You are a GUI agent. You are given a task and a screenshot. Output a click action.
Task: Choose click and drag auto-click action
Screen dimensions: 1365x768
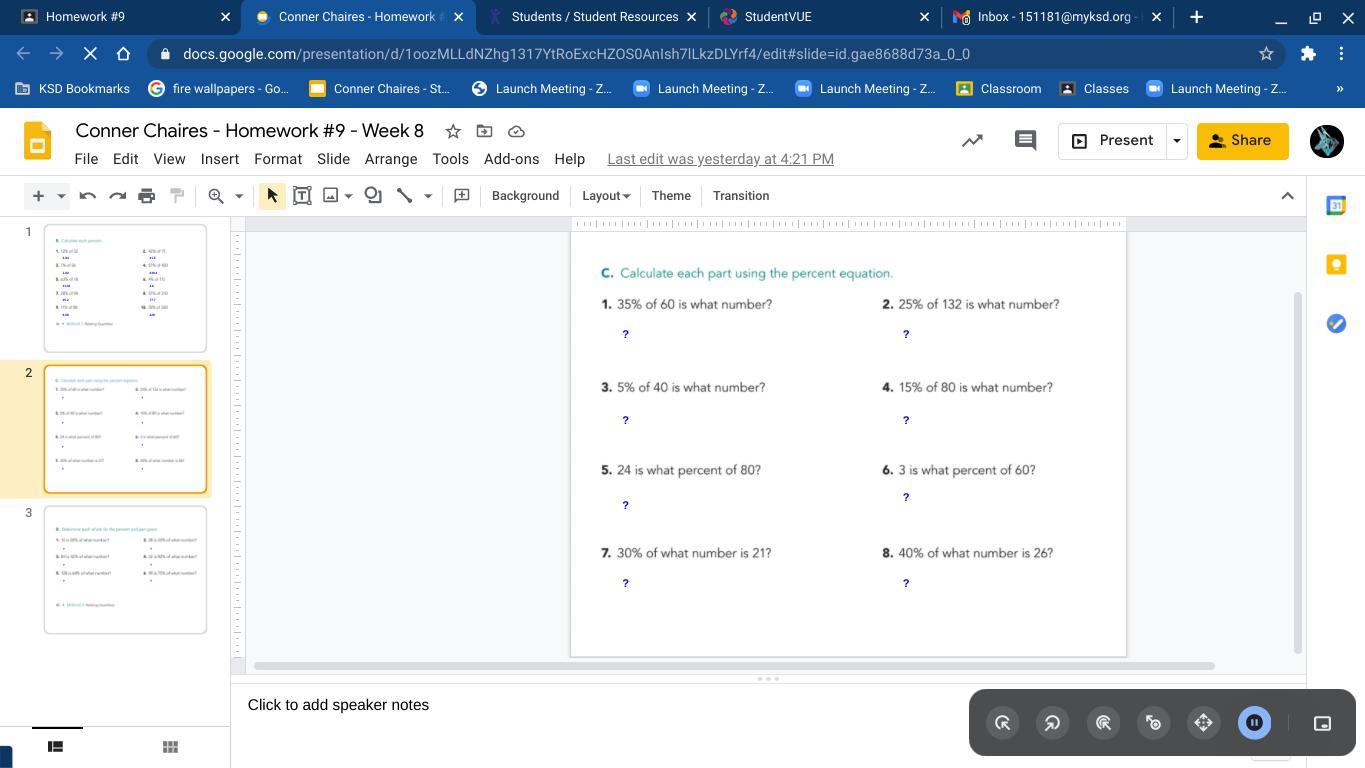pyautogui.click(x=1153, y=723)
